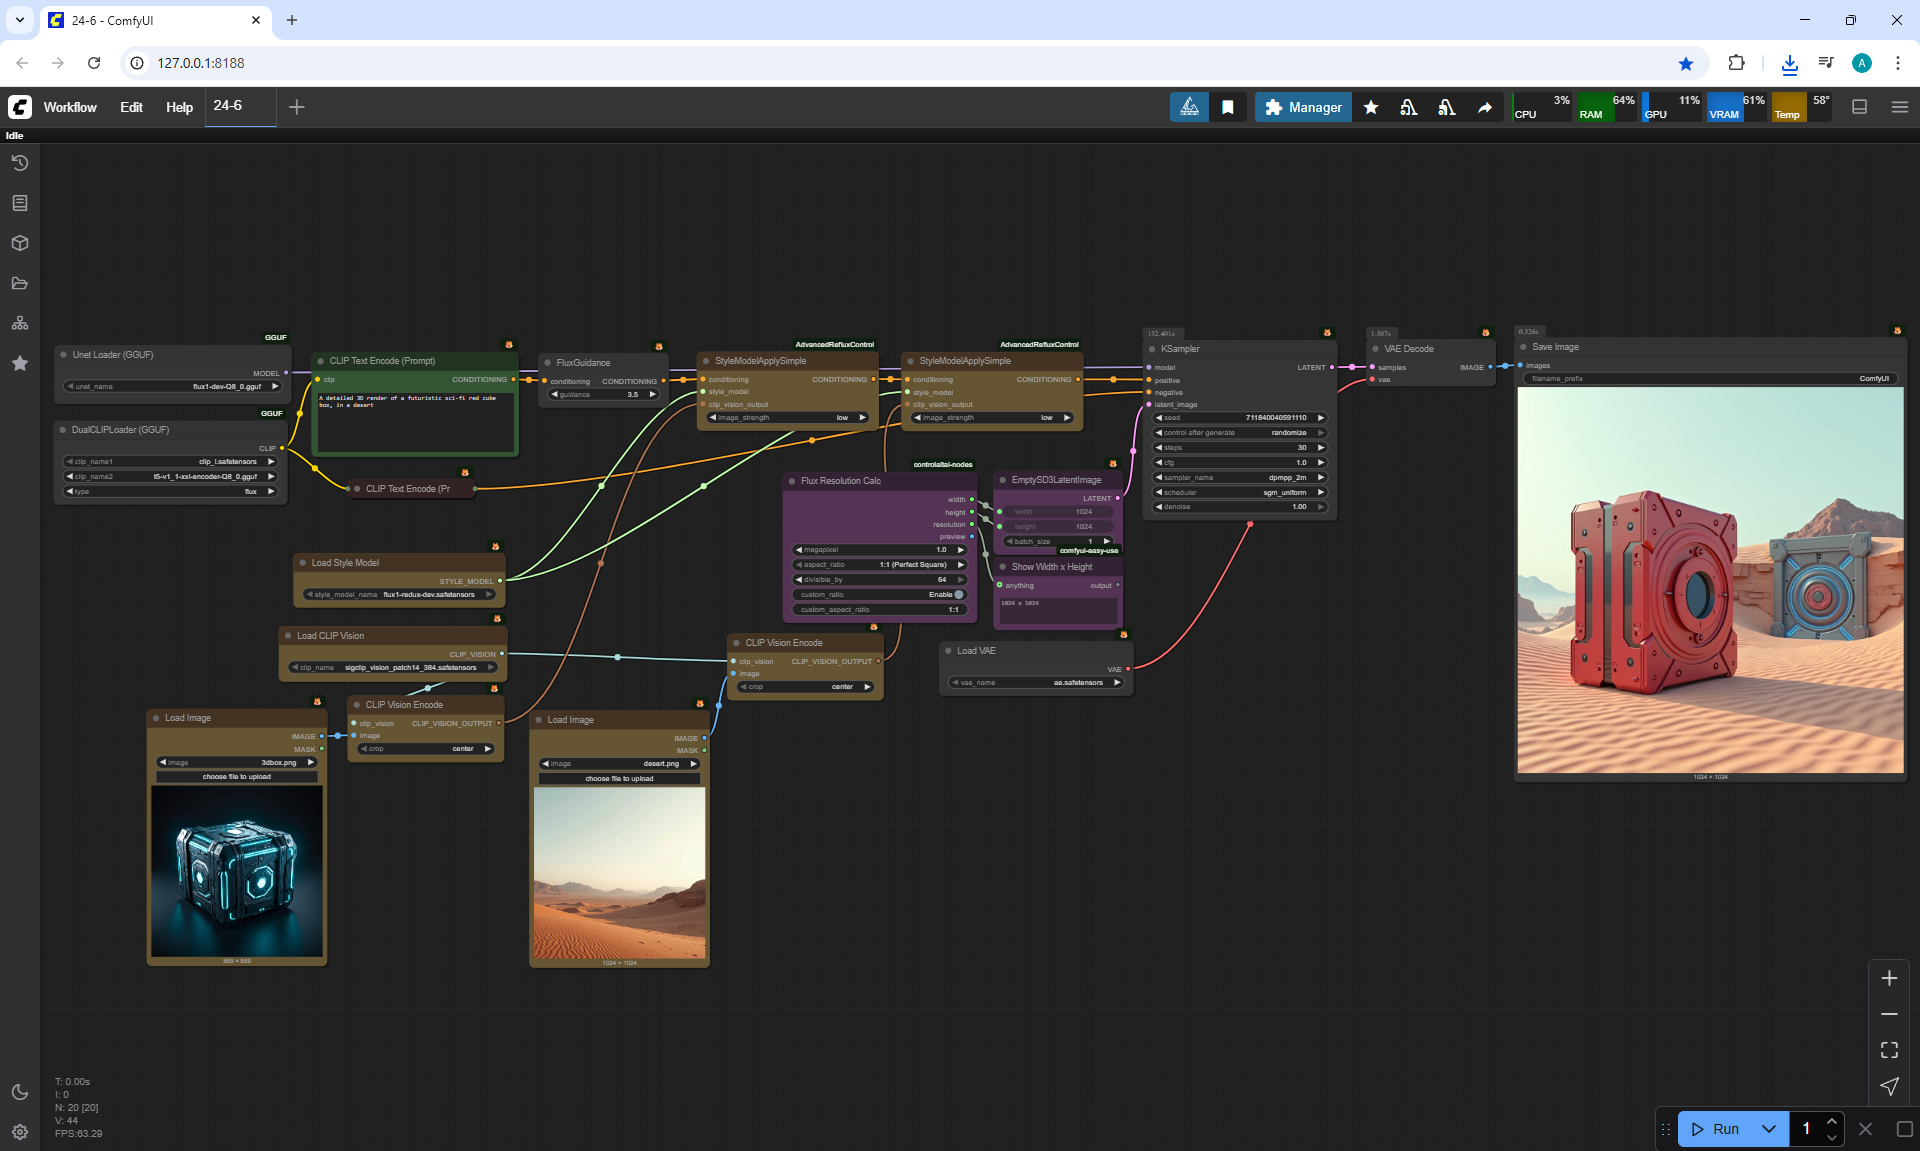This screenshot has width=1920, height=1151.
Task: Toggle the bottom panel icon
Action: [1859, 107]
